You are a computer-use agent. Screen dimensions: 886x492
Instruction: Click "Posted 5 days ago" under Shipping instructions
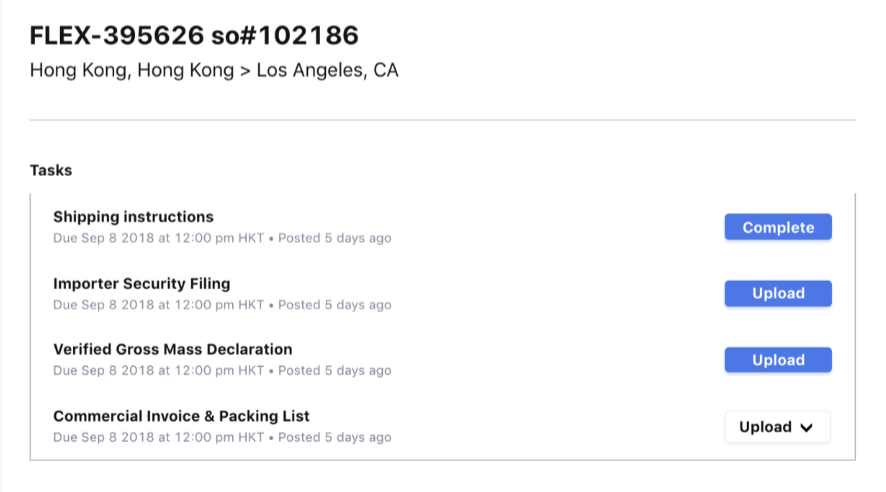[x=334, y=239]
